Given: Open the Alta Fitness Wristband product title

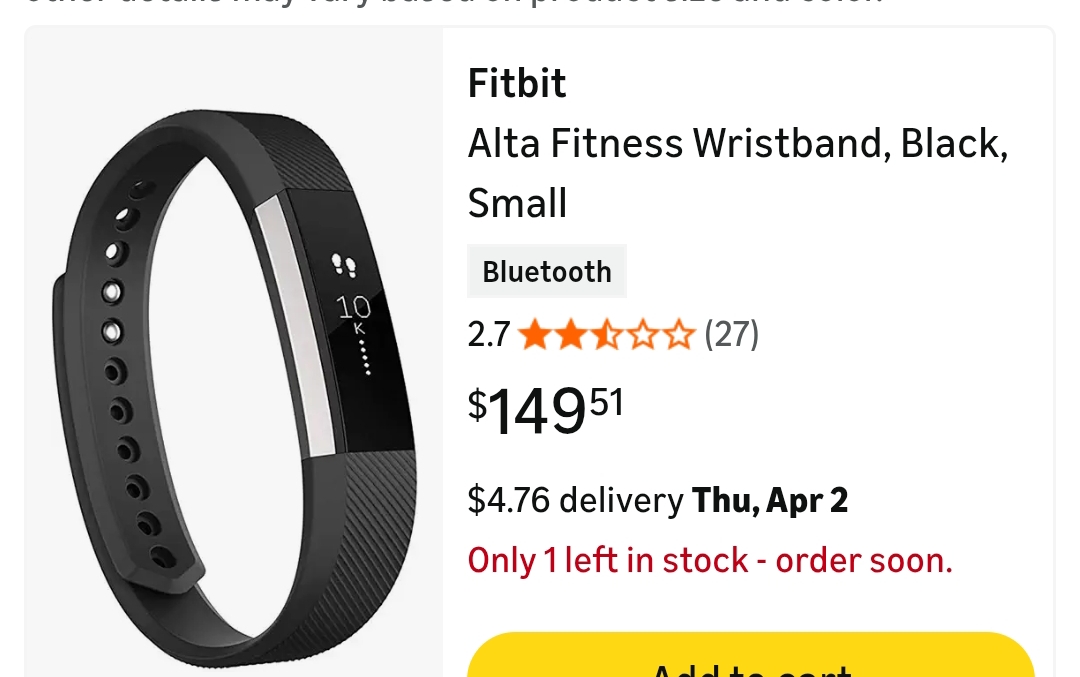Looking at the screenshot, I should click(738, 173).
